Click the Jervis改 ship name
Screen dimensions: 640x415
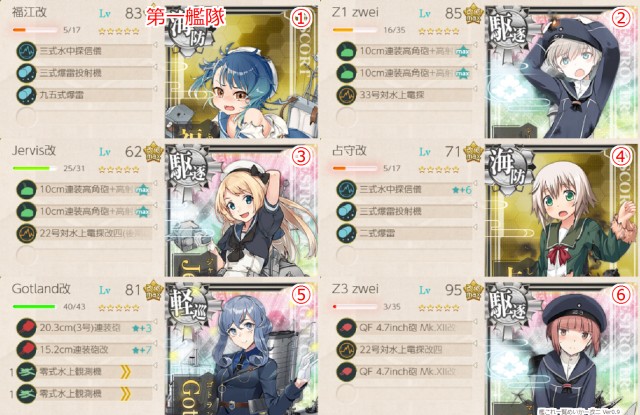34,151
